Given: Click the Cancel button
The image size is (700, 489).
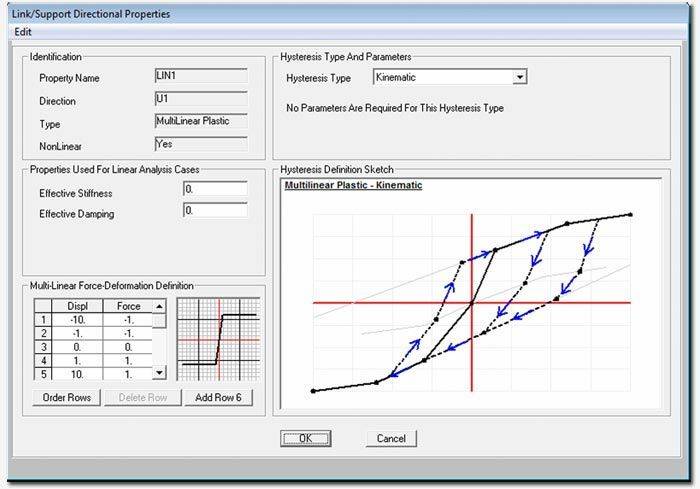Looking at the screenshot, I should coord(391,439).
